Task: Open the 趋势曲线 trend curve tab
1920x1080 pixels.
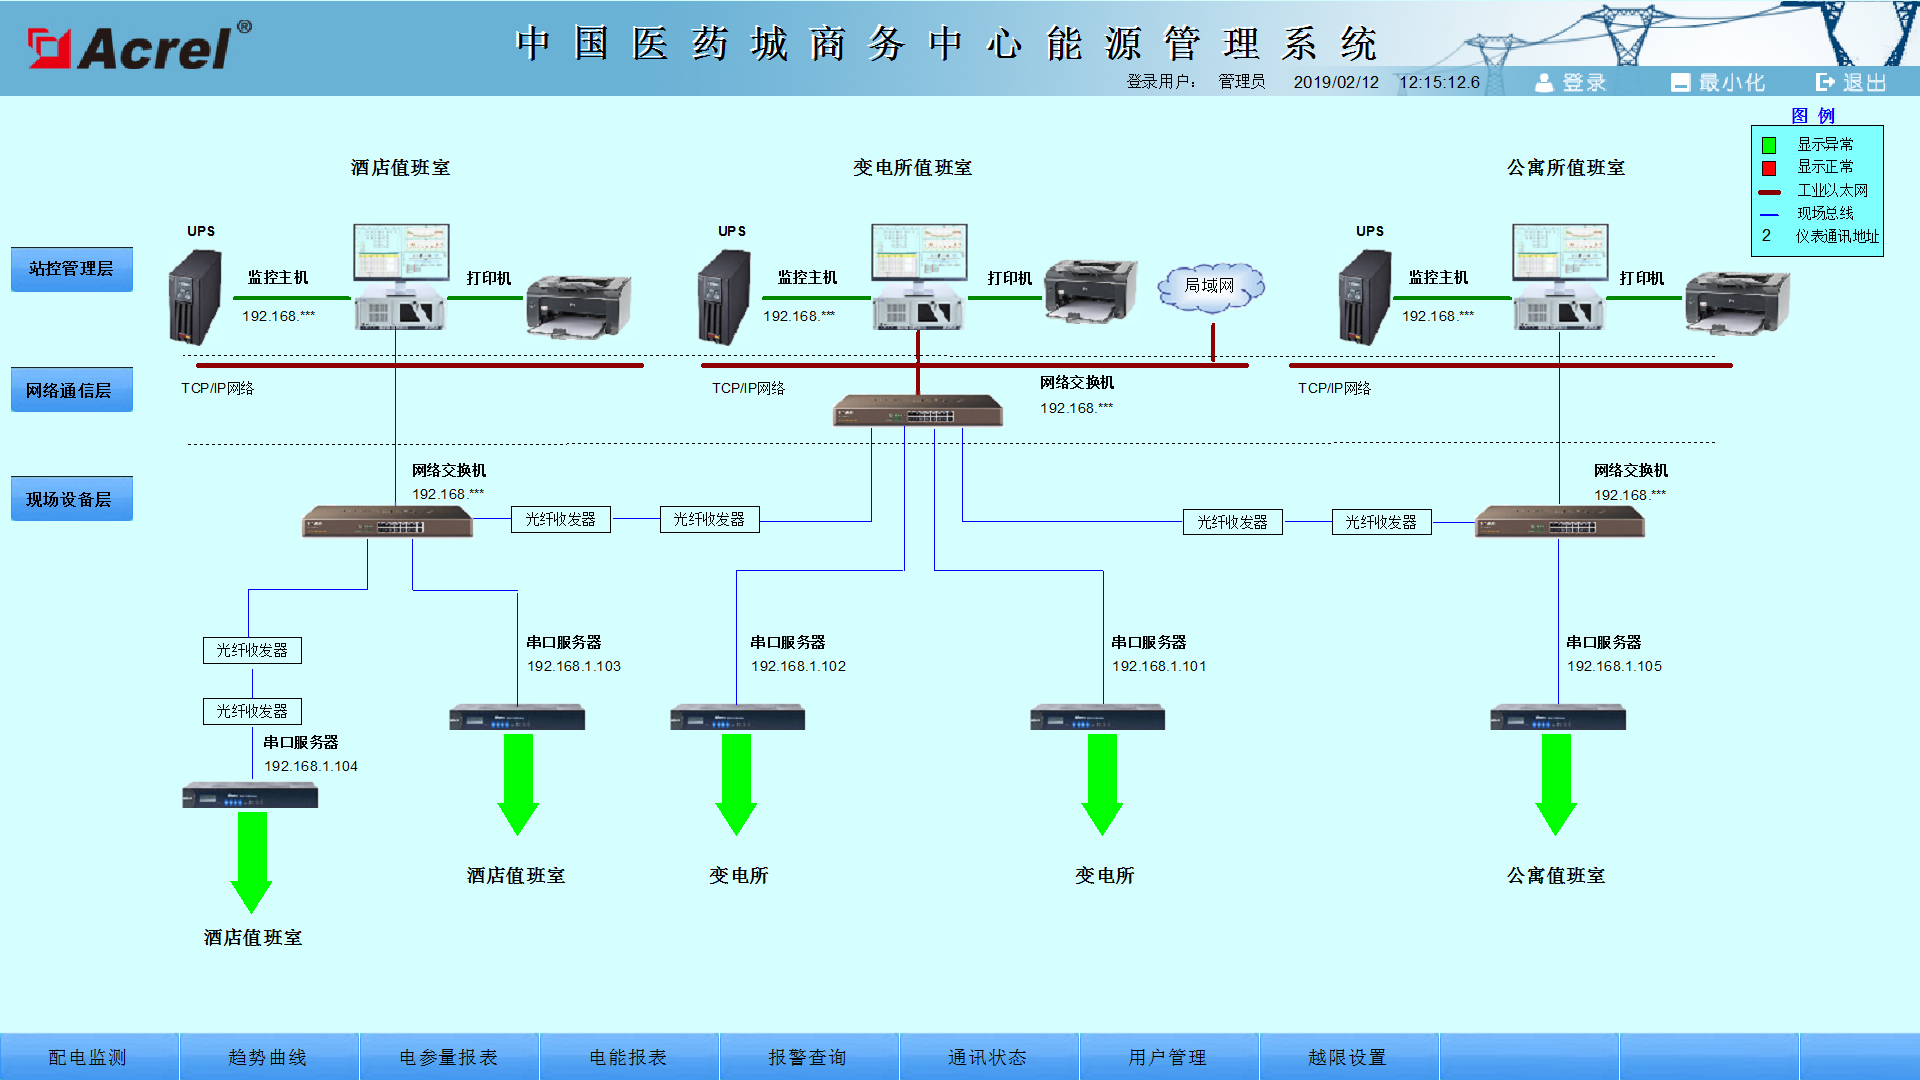Action: point(268,1057)
